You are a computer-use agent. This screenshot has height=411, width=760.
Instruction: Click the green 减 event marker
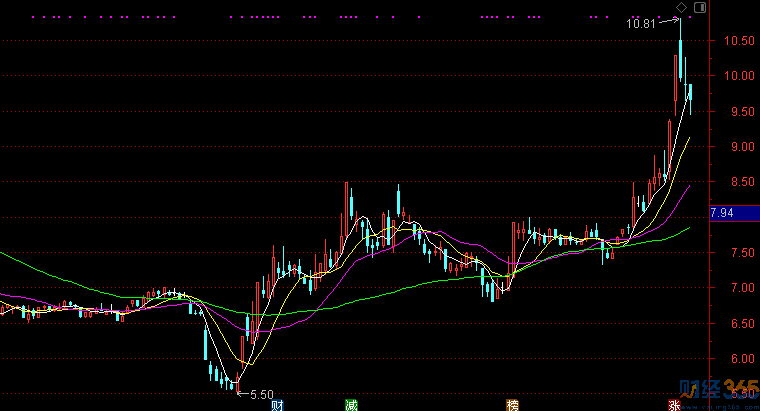351,405
